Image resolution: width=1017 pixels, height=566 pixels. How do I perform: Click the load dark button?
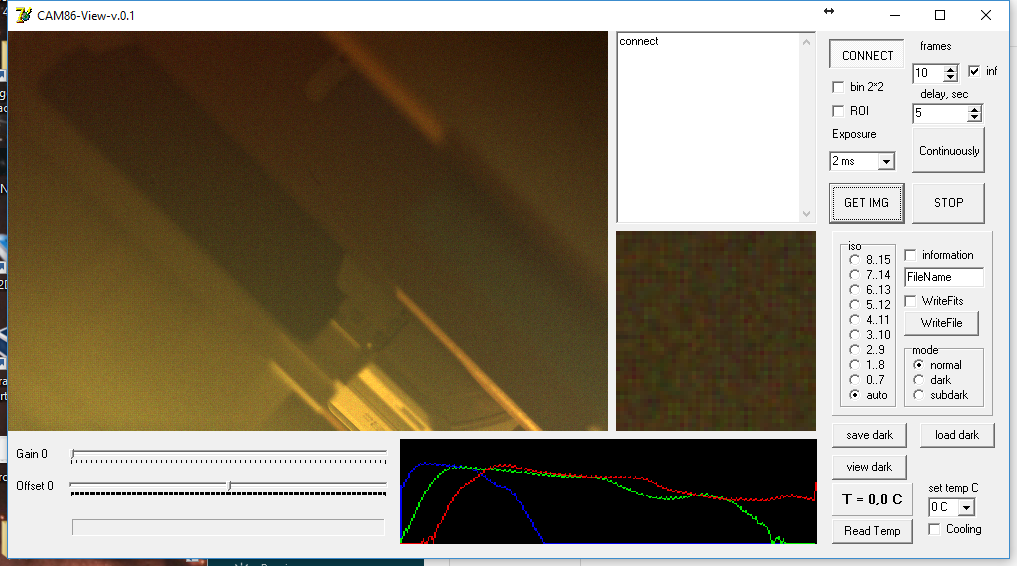(x=957, y=435)
